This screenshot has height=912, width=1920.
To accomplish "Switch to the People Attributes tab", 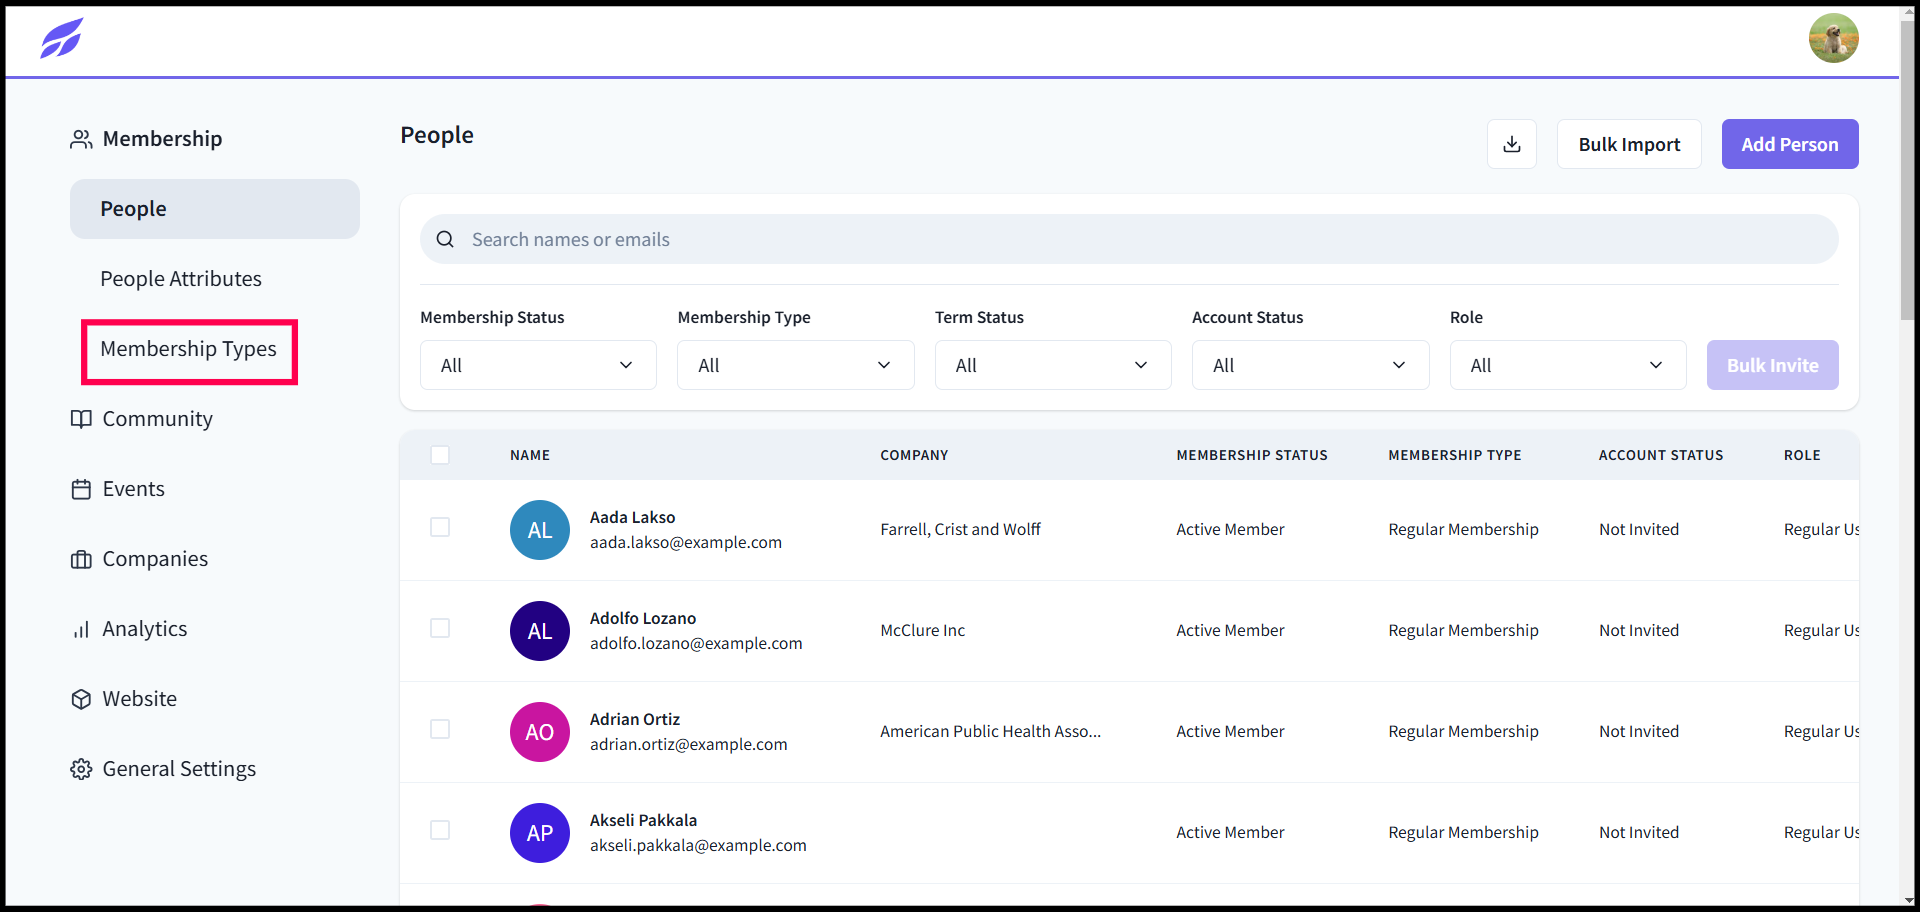I will pyautogui.click(x=180, y=279).
